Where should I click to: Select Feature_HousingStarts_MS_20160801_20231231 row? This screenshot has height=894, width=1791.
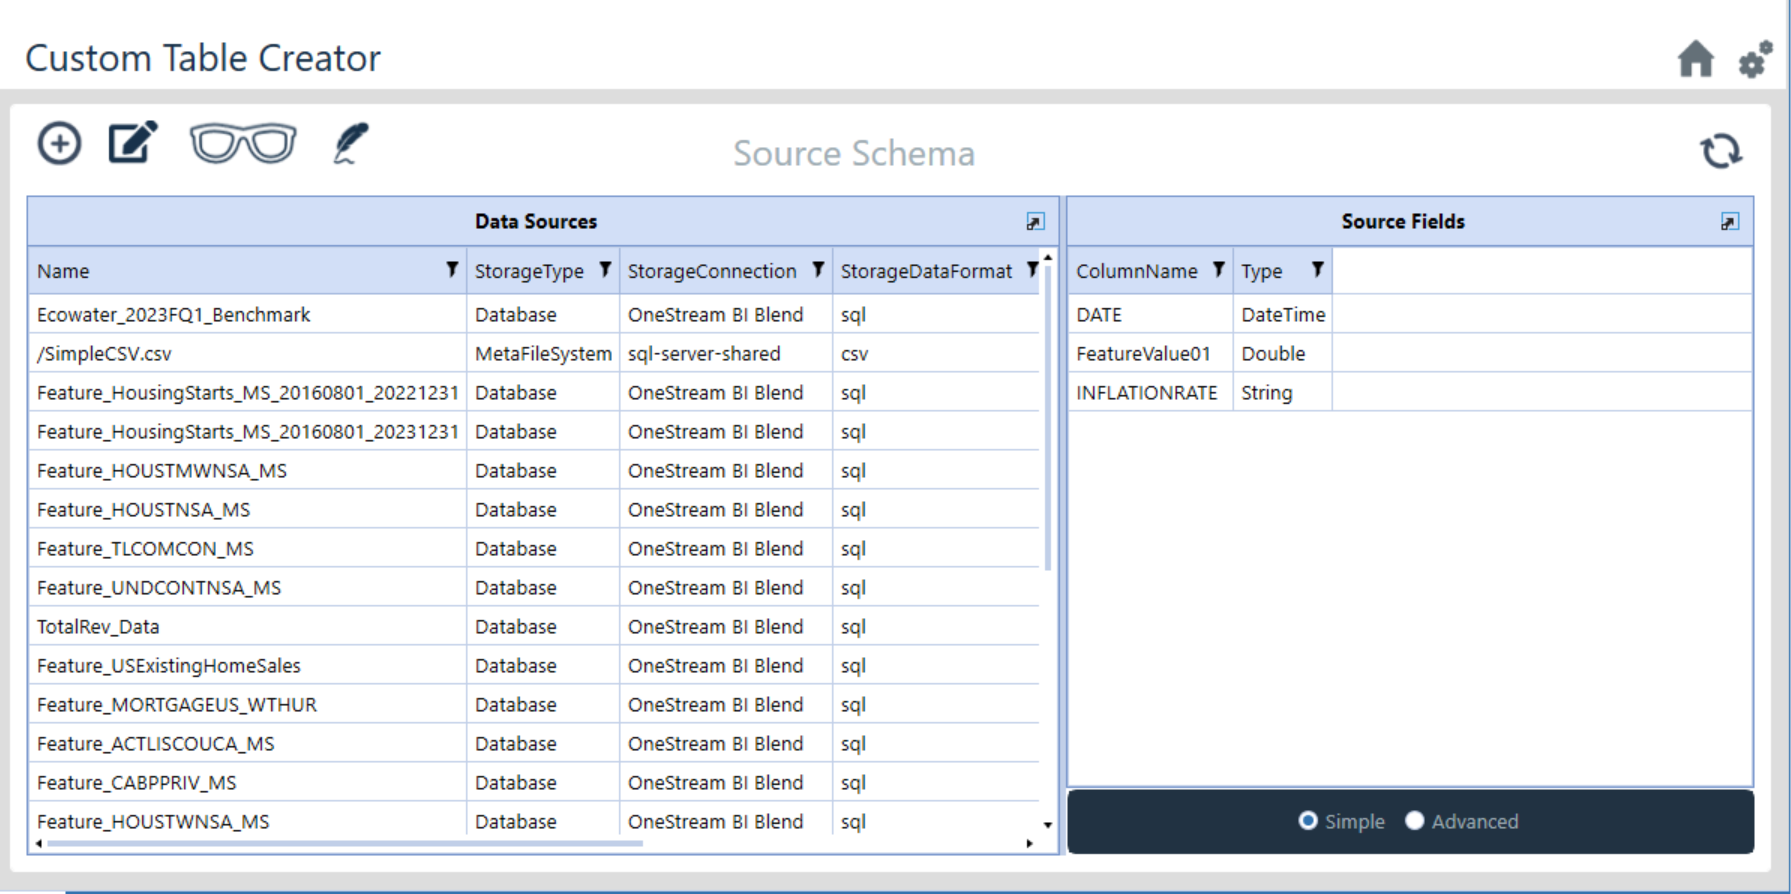(x=534, y=431)
